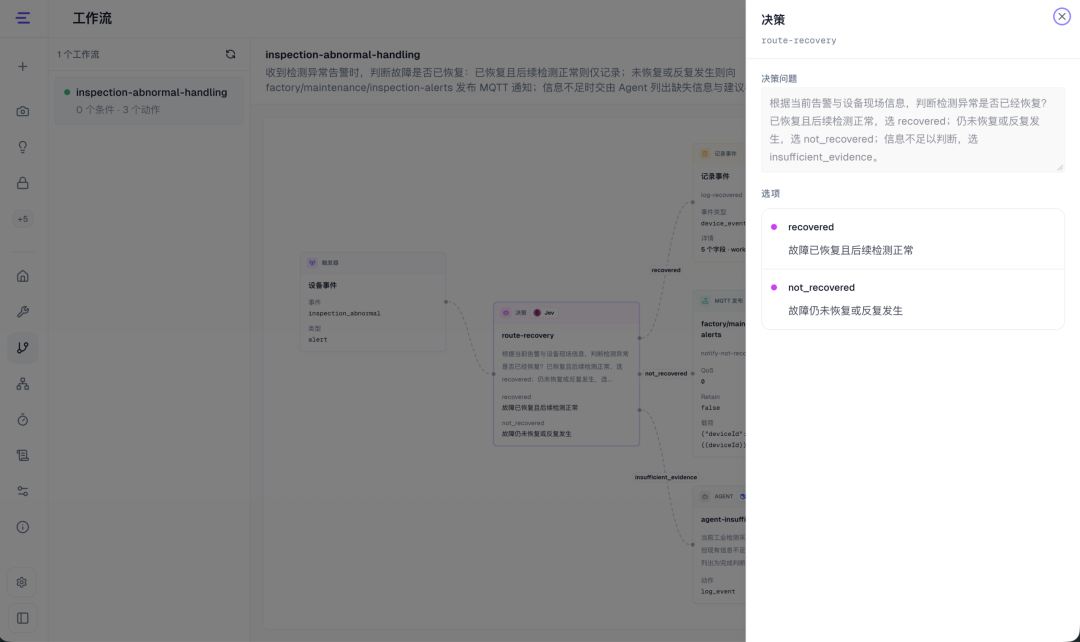Click the 工作流 page heading

92,19
